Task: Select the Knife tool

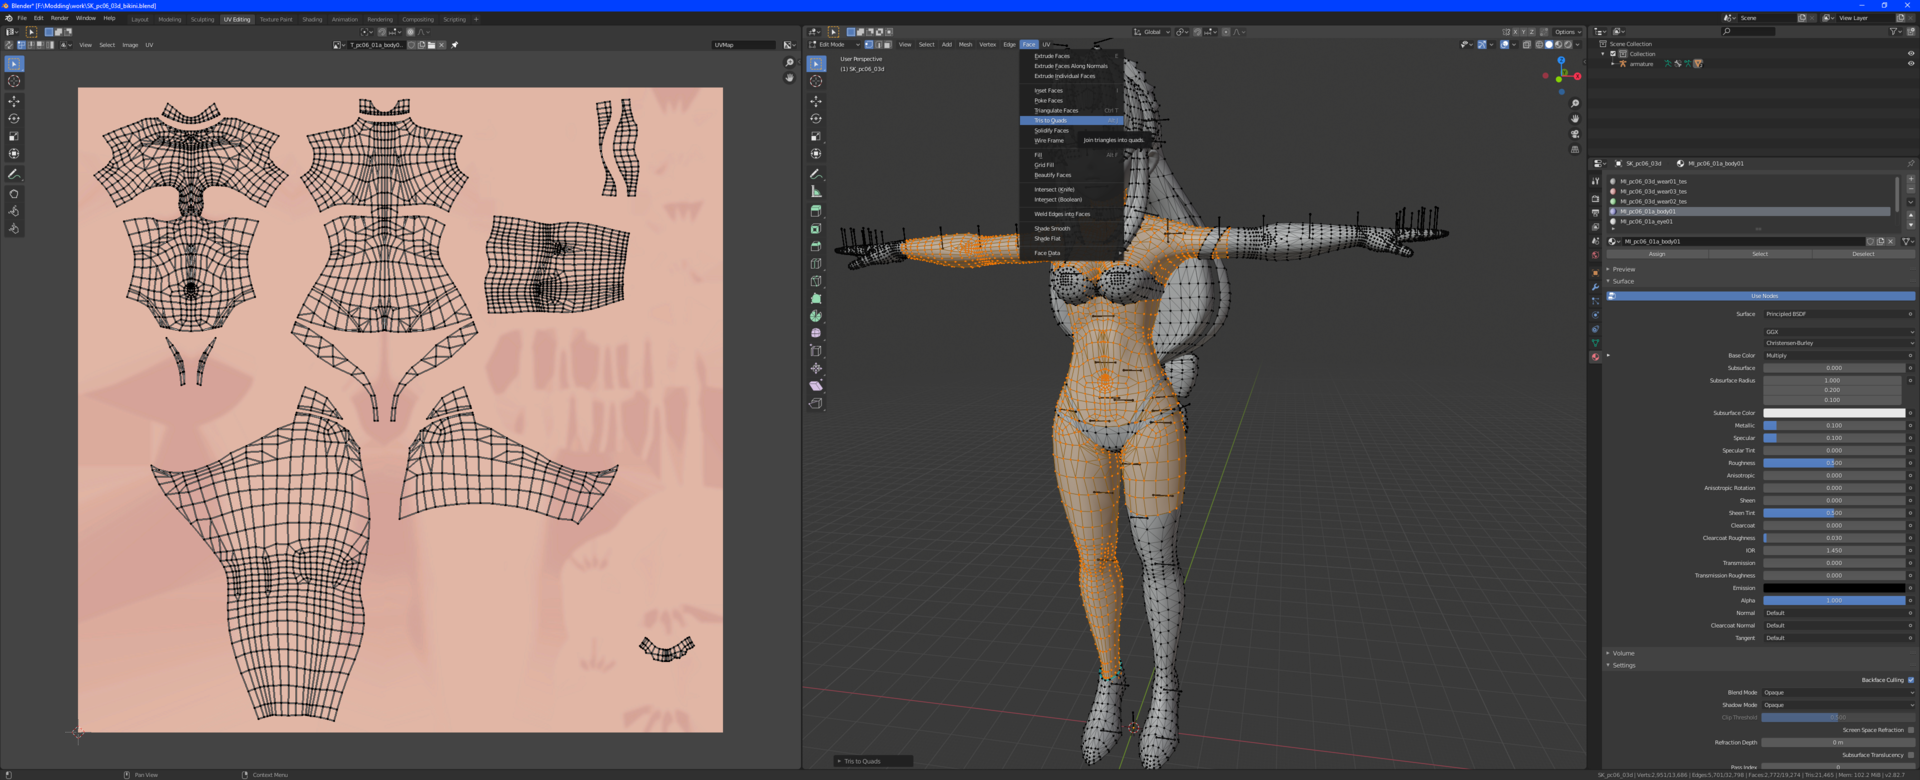Action: [816, 281]
